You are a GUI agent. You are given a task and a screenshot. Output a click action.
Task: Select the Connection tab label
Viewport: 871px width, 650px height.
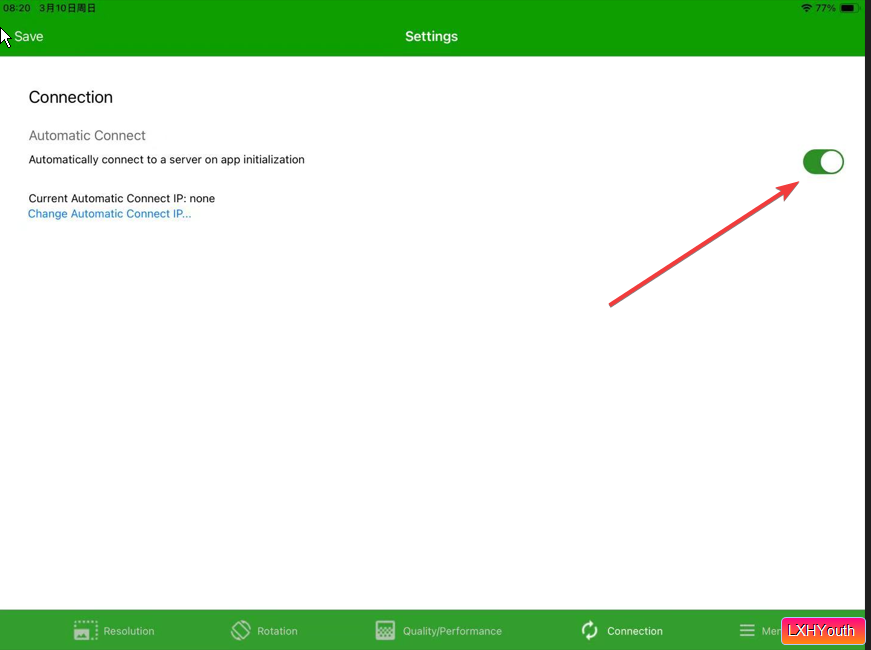click(x=635, y=631)
